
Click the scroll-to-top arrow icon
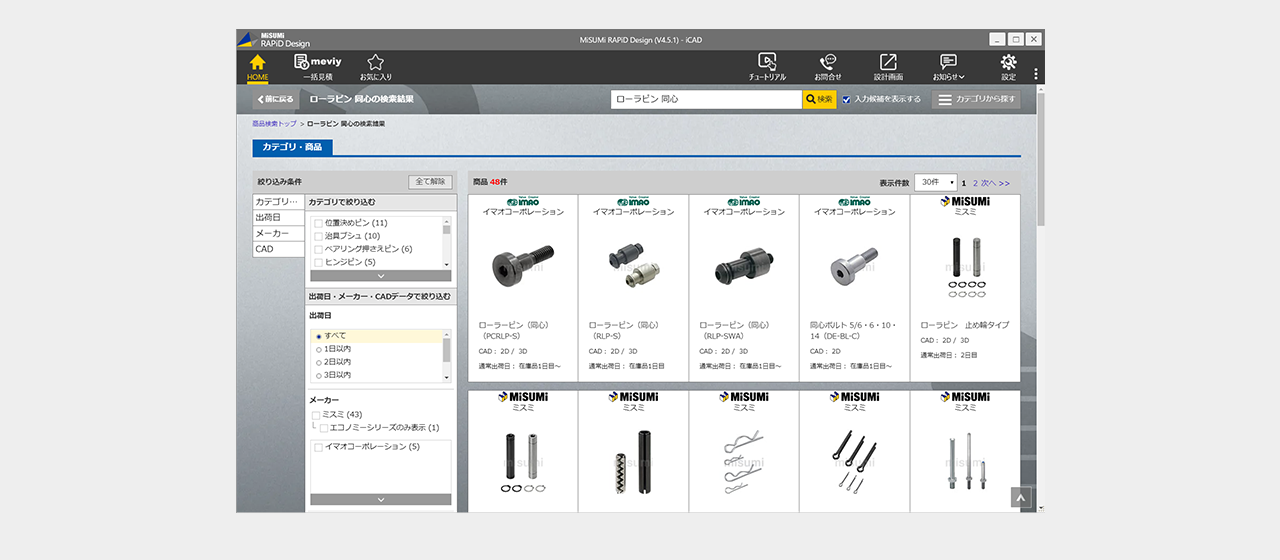1020,497
